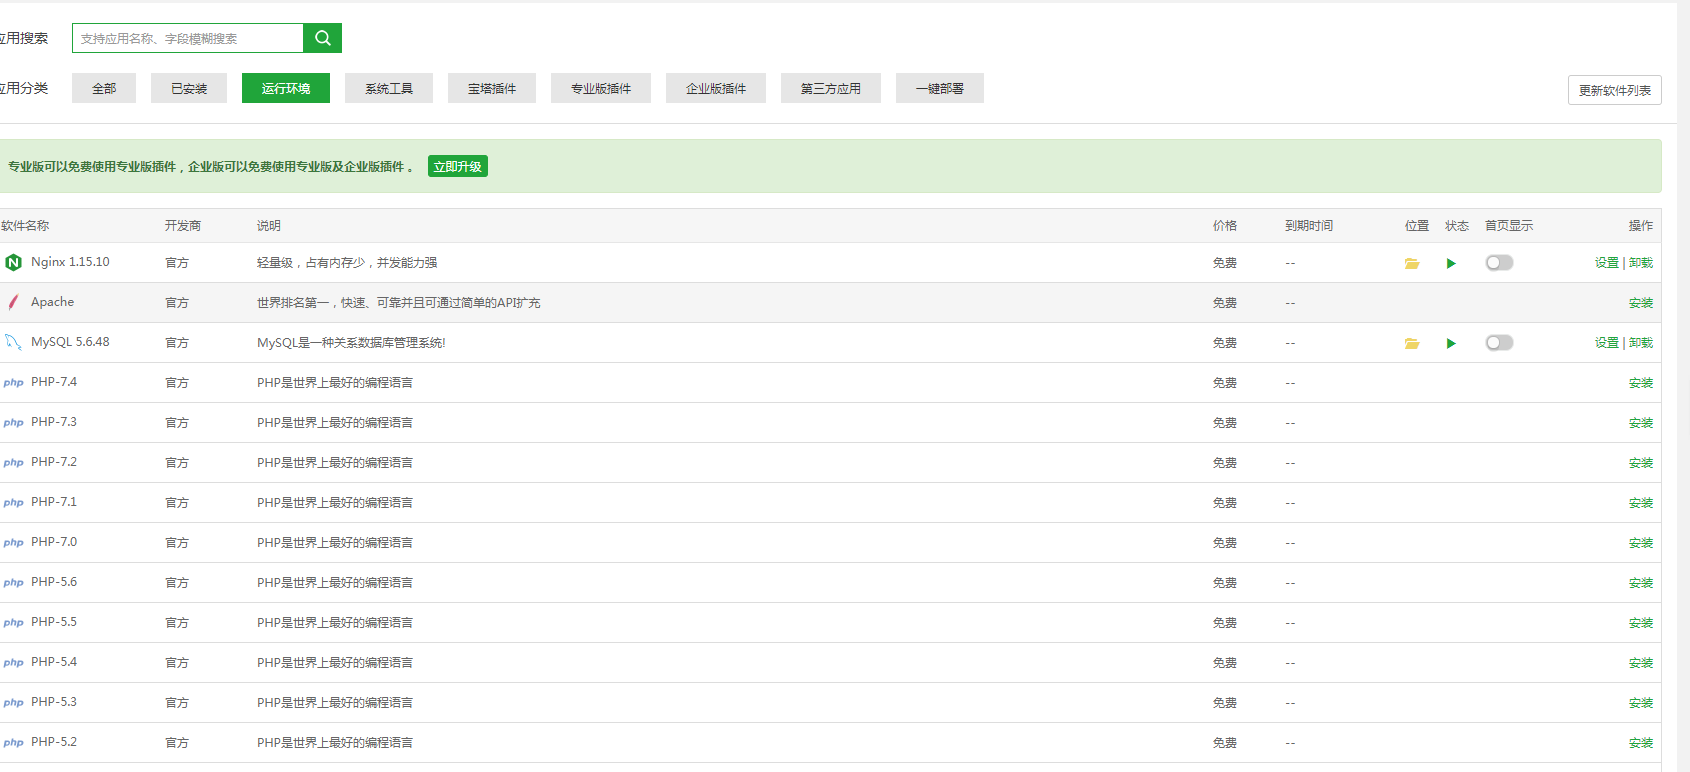Viewport: 1690px width, 772px height.
Task: Select the 宝塔插件 category tab
Action: click(492, 88)
